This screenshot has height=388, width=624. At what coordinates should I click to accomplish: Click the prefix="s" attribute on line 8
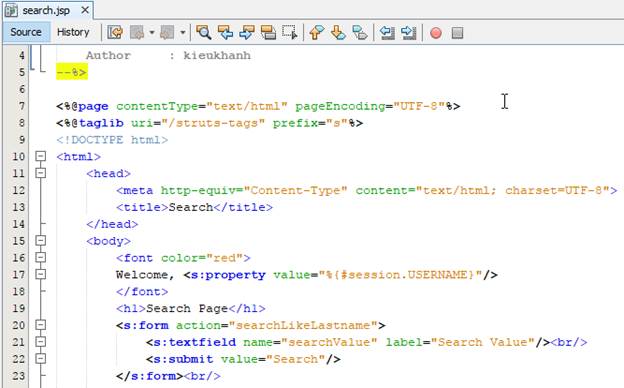pos(310,123)
